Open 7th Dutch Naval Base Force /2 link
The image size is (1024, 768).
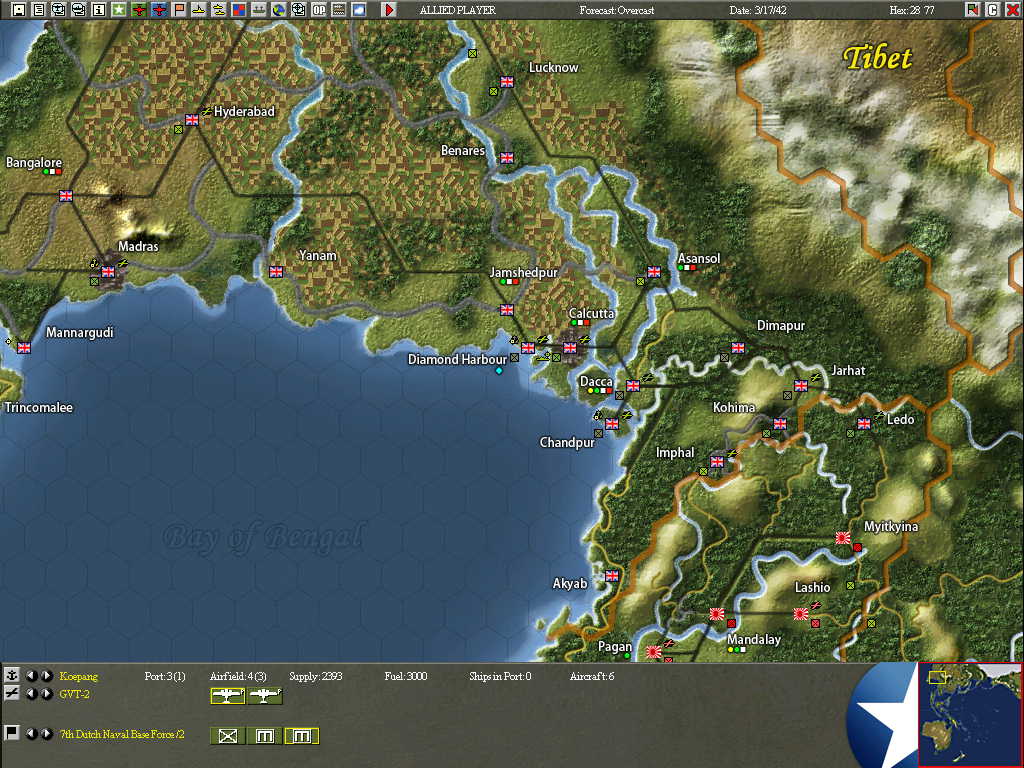pos(122,734)
